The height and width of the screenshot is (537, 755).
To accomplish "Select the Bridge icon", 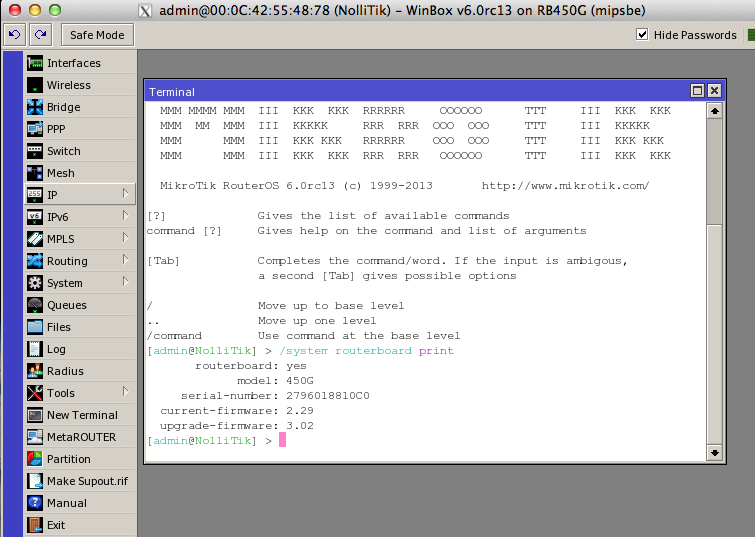I will coord(35,107).
